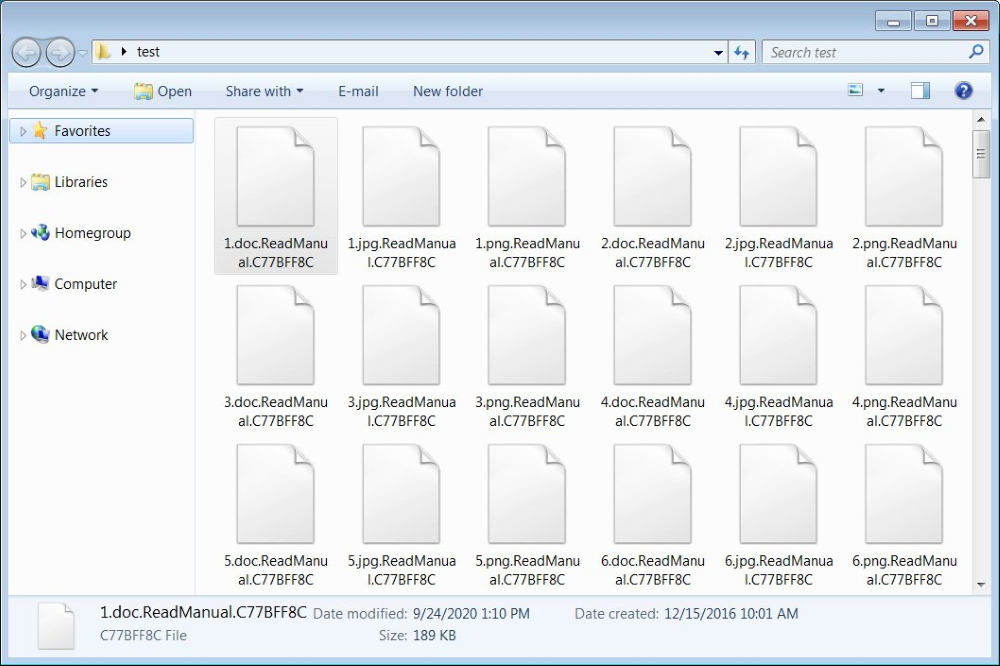Screen dimensions: 1000x666
Task: Toggle the preview pane icon
Action: [920, 91]
